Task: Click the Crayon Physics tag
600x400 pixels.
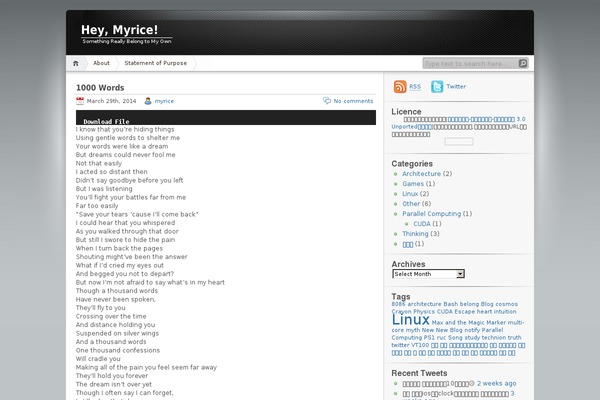Action: (413, 312)
